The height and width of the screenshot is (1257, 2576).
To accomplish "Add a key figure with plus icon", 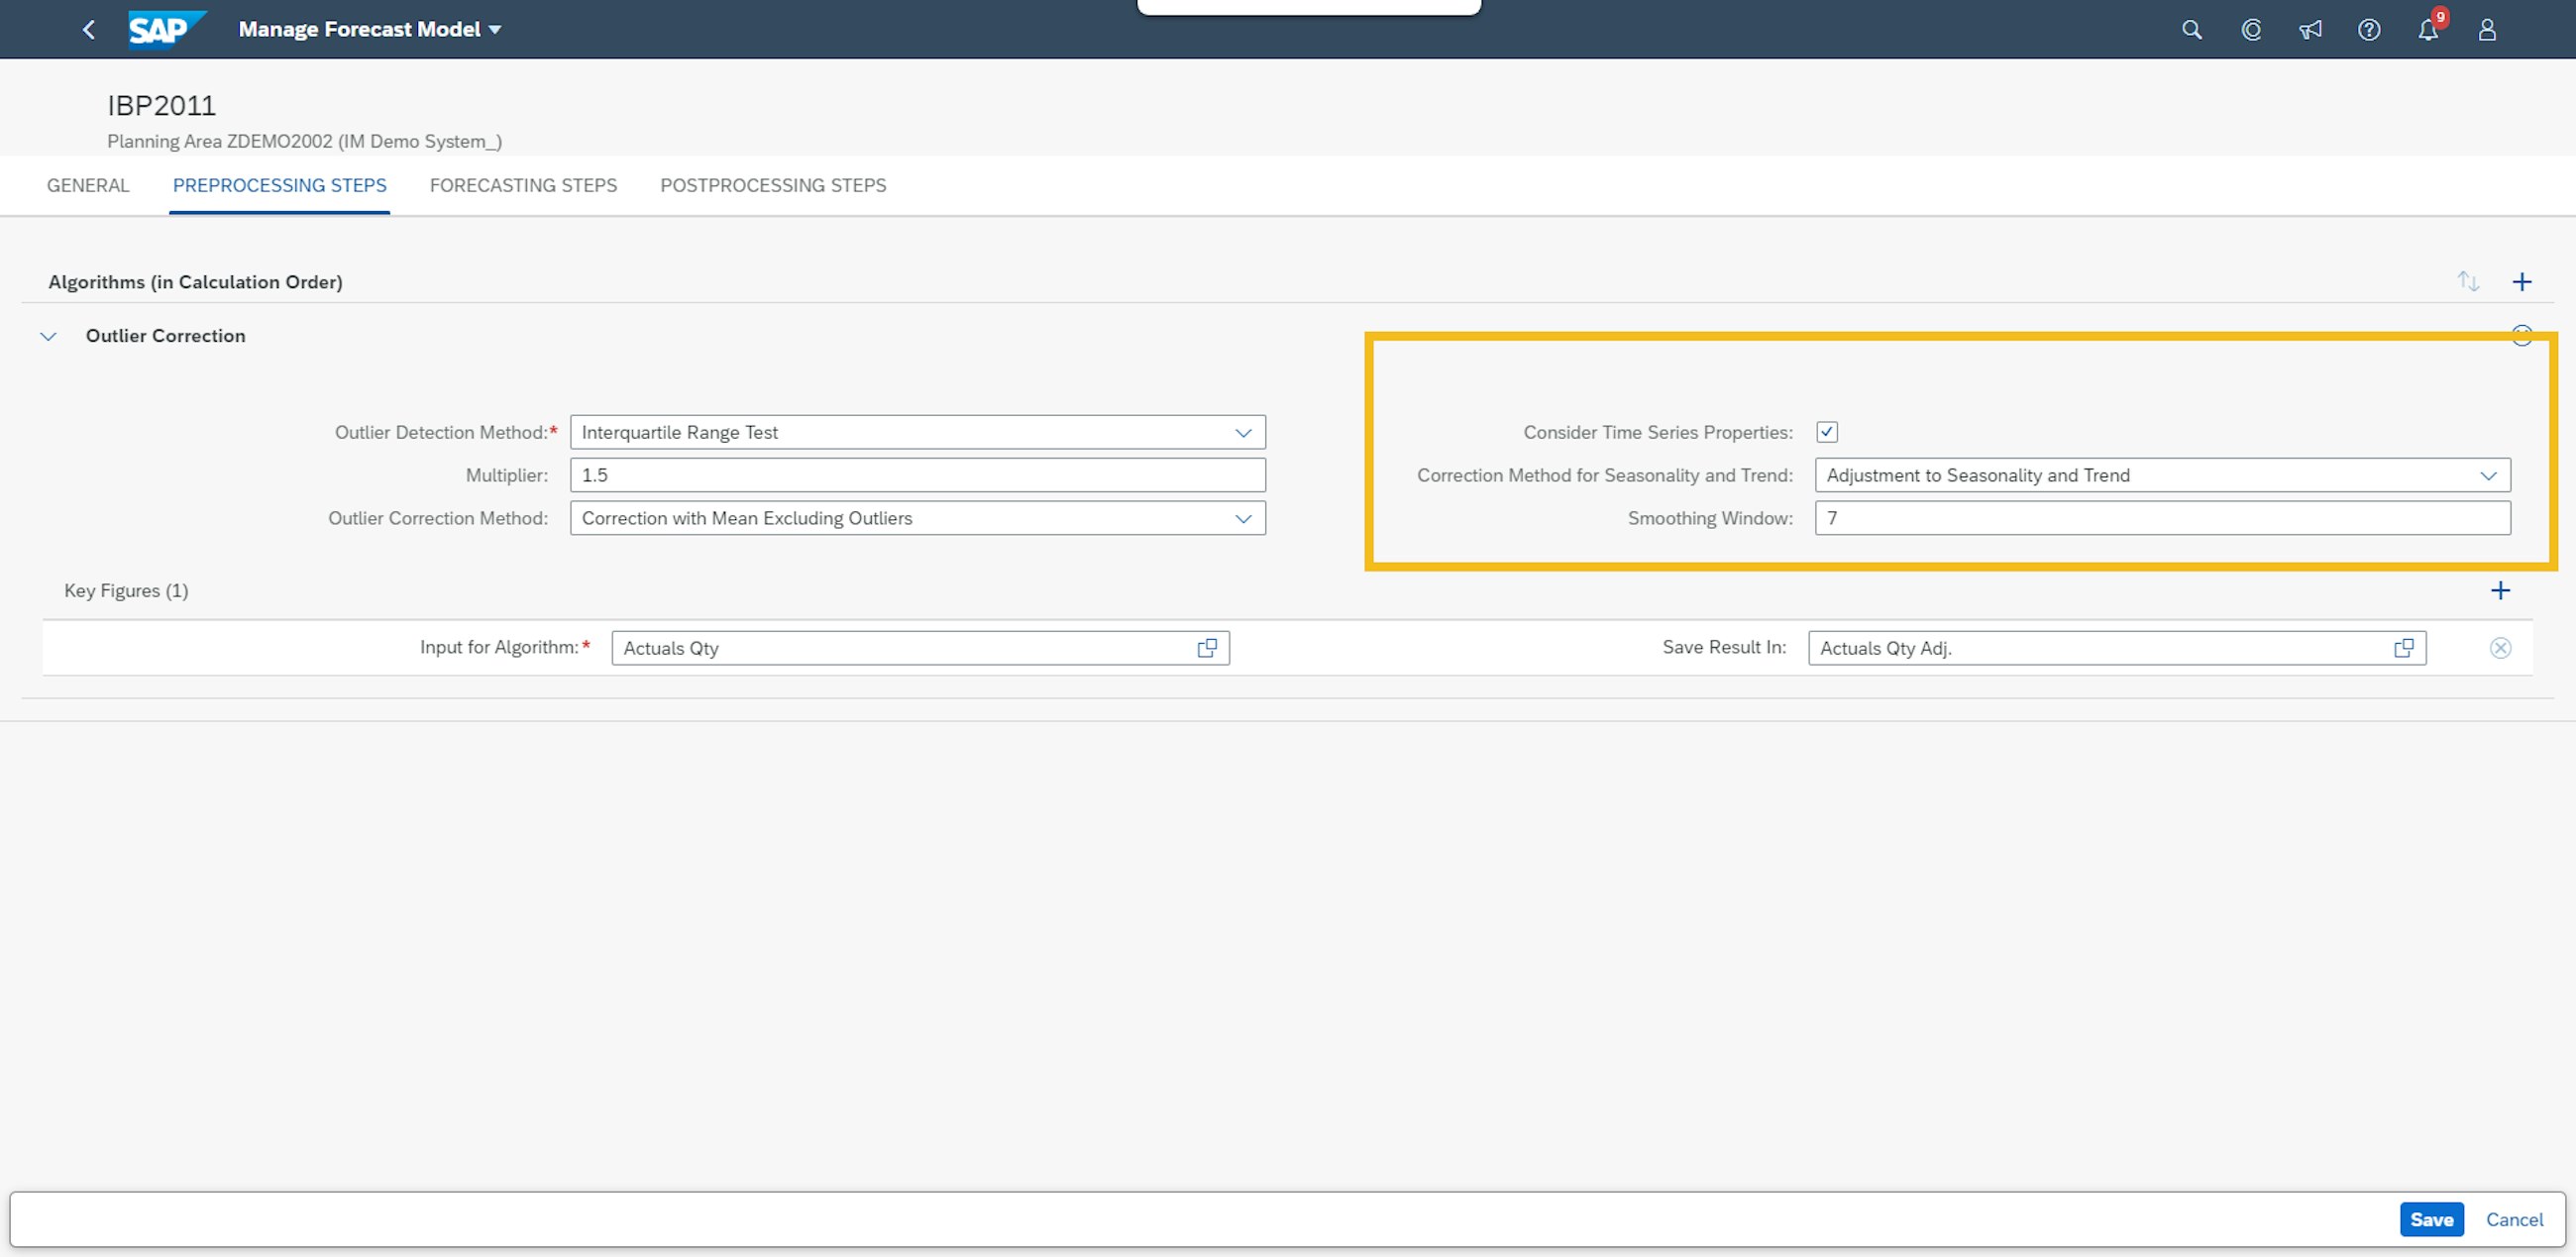I will [2500, 590].
